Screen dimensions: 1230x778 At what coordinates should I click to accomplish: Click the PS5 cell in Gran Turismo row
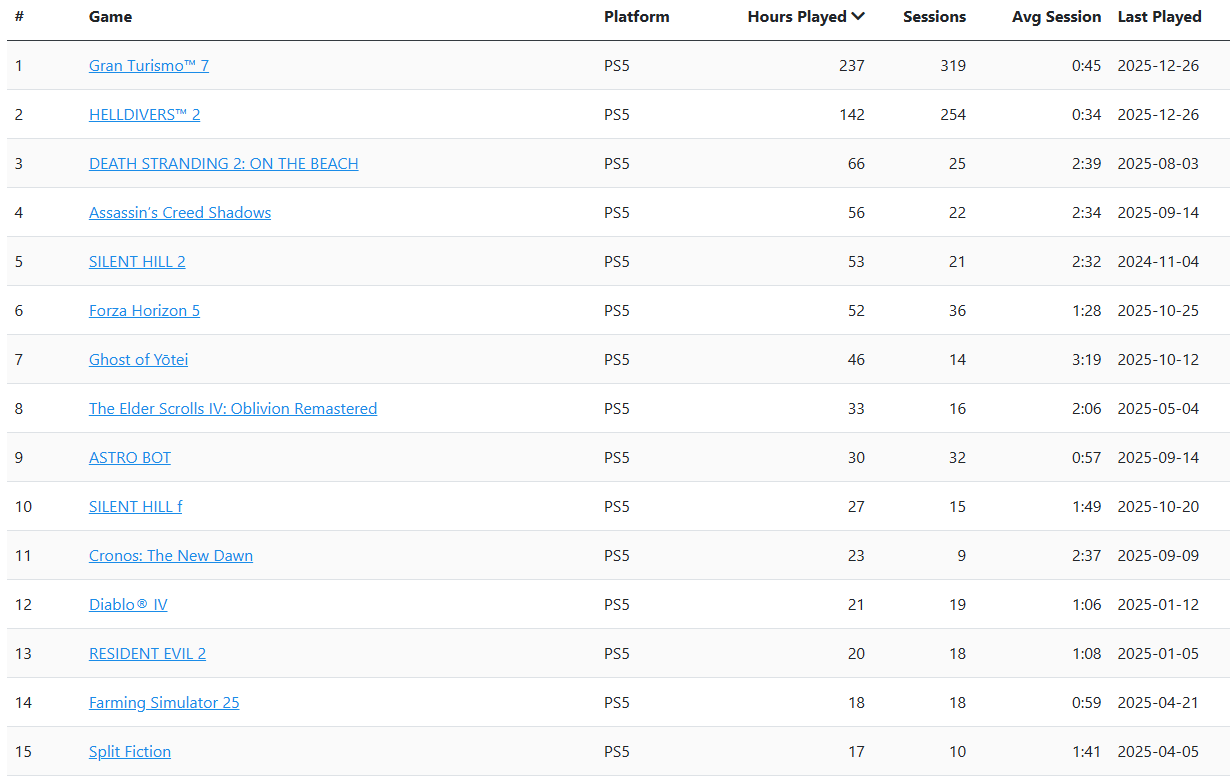[617, 66]
